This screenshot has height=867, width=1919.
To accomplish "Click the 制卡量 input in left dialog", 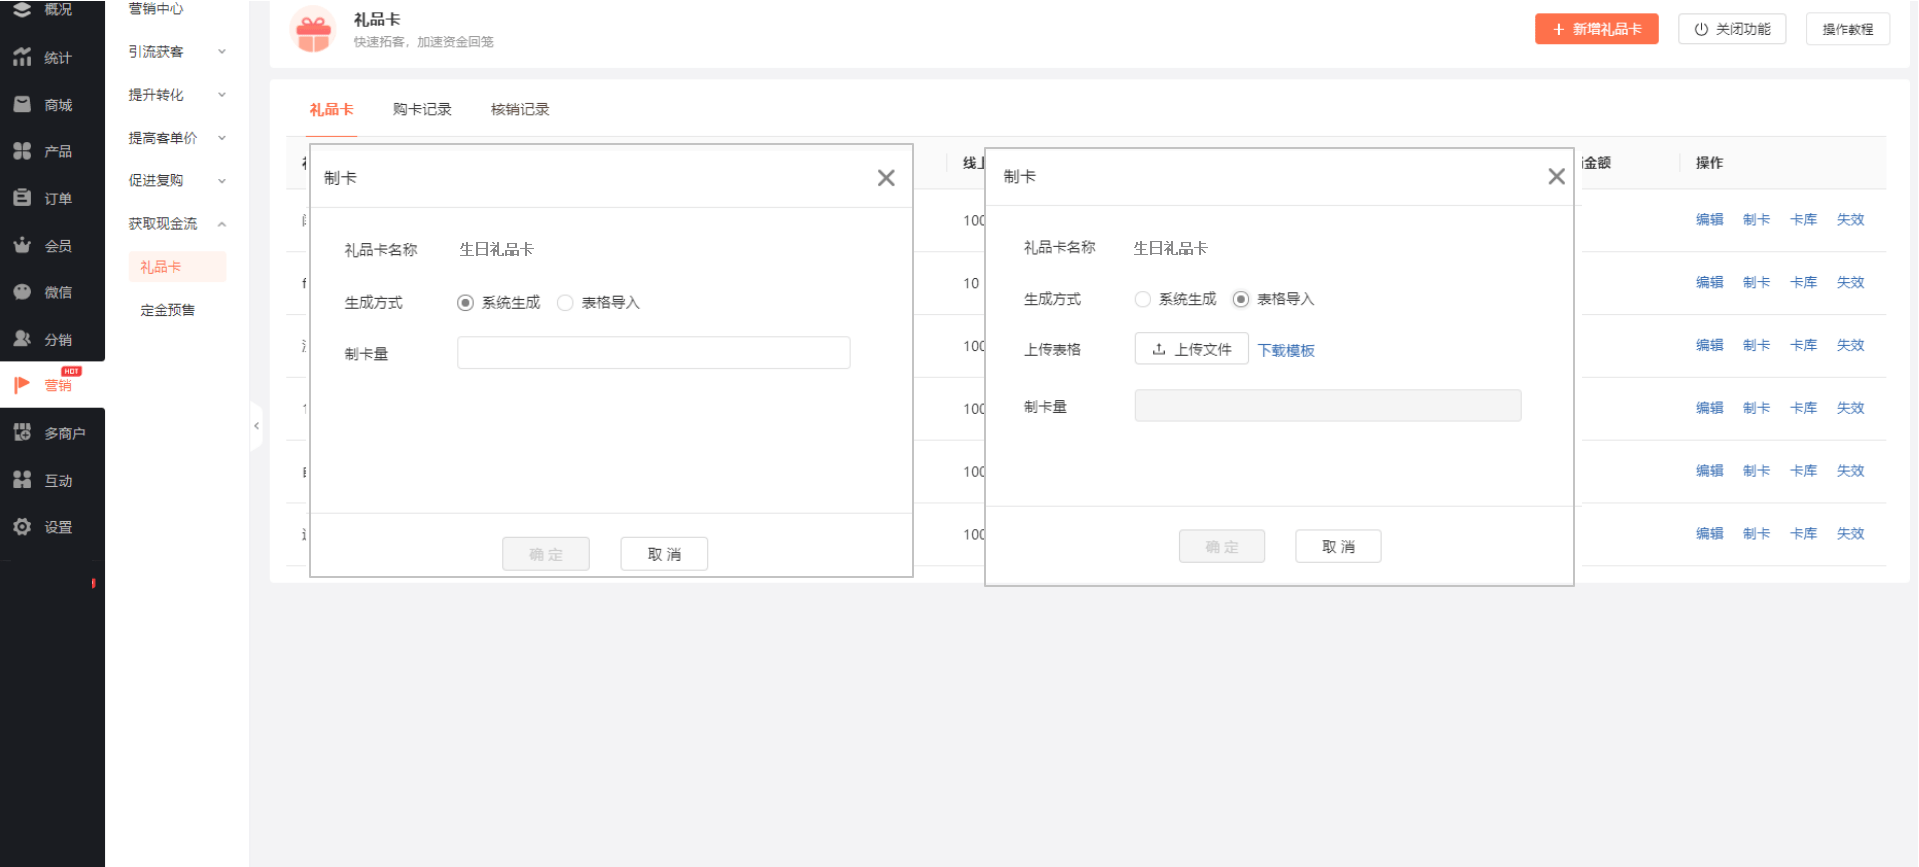I will (x=653, y=353).
